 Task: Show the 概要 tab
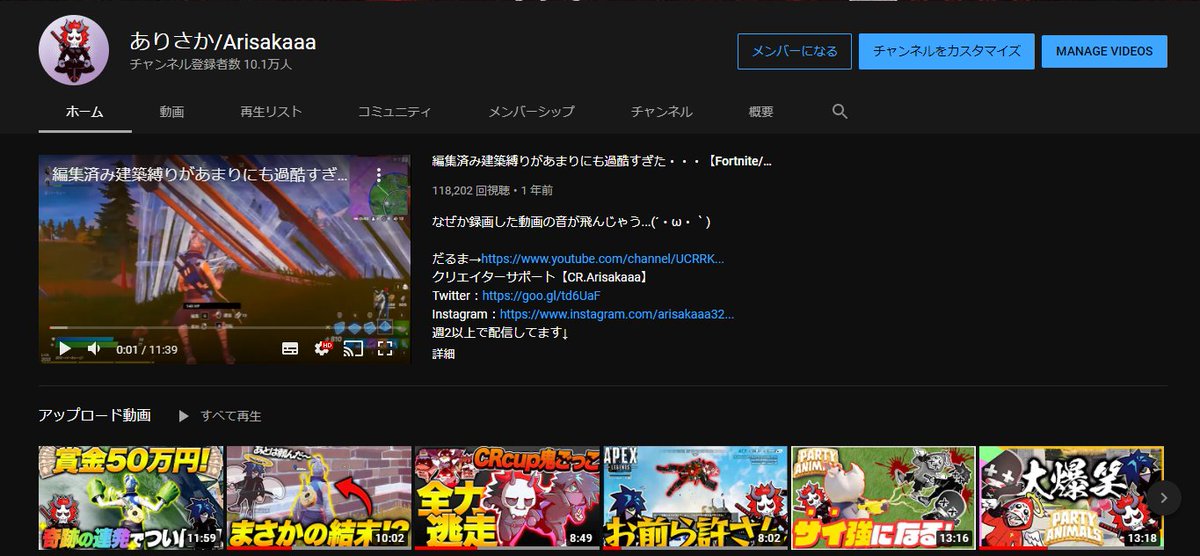click(761, 112)
